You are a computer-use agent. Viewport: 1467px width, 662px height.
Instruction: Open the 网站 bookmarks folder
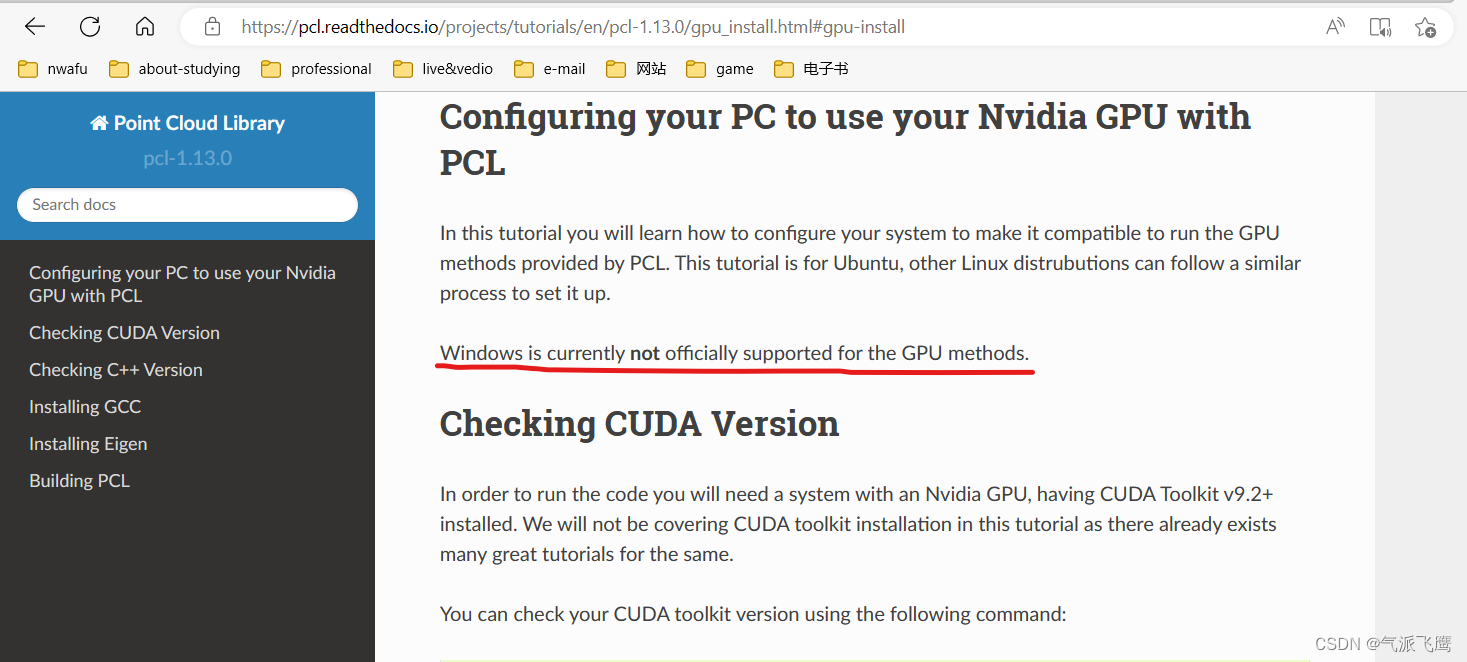coord(636,68)
